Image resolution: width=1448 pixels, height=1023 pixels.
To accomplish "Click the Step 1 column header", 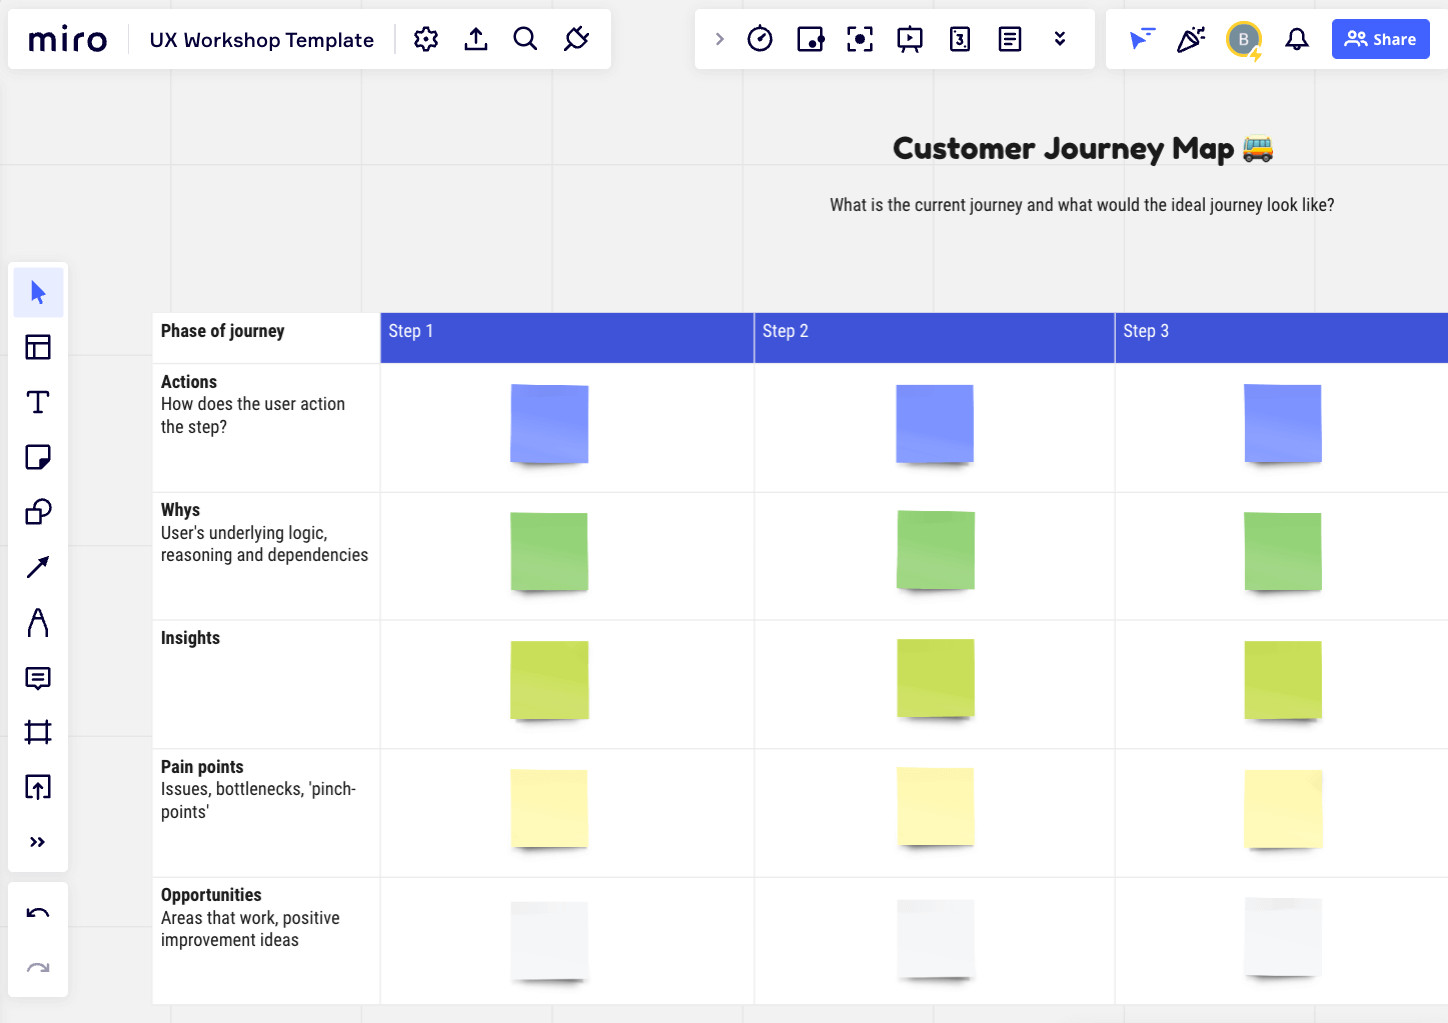I will coord(567,337).
